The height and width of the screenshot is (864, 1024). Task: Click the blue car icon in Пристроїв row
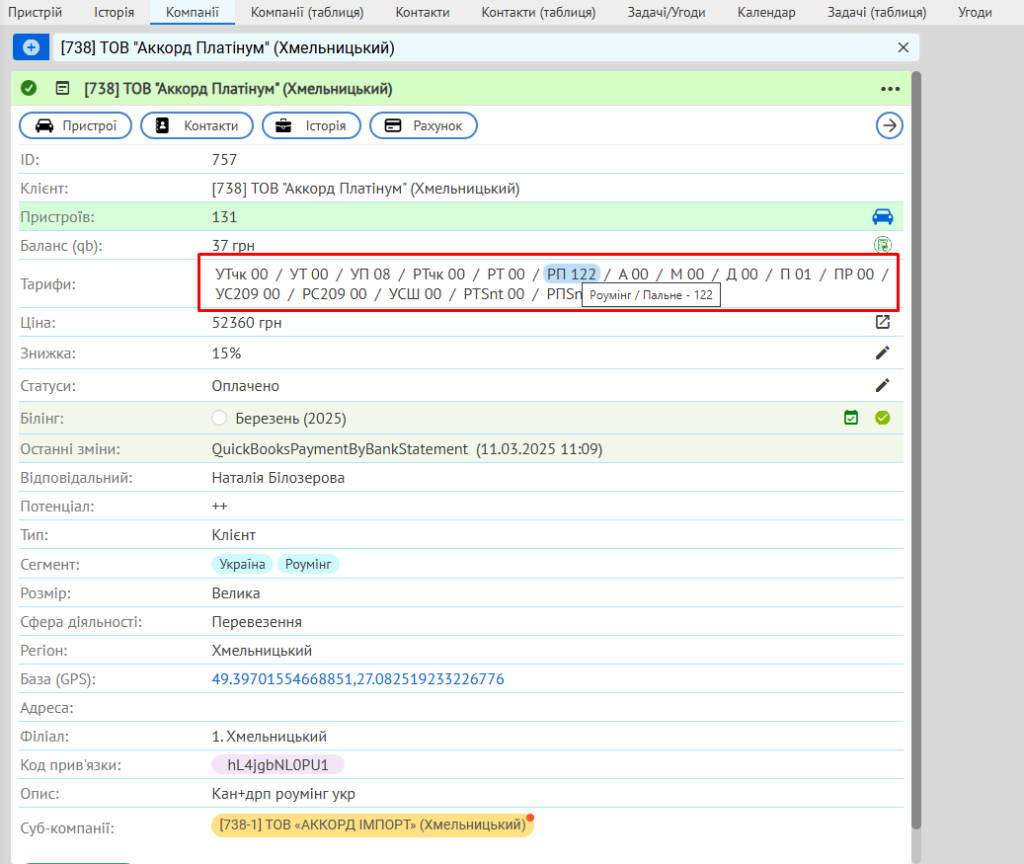pyautogui.click(x=882, y=217)
